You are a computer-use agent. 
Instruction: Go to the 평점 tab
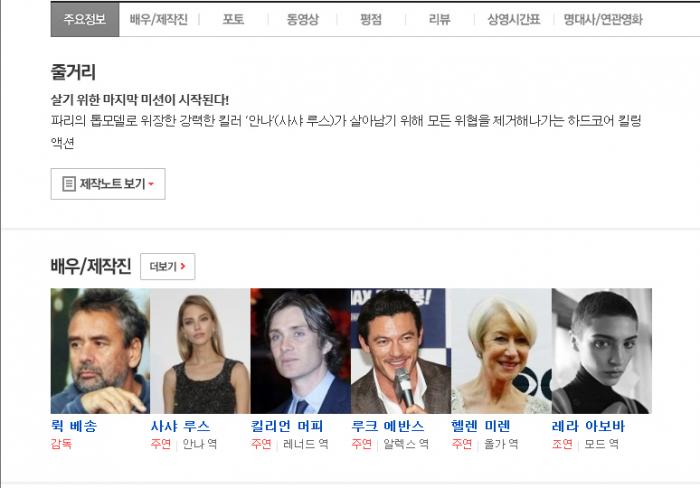(371, 19)
